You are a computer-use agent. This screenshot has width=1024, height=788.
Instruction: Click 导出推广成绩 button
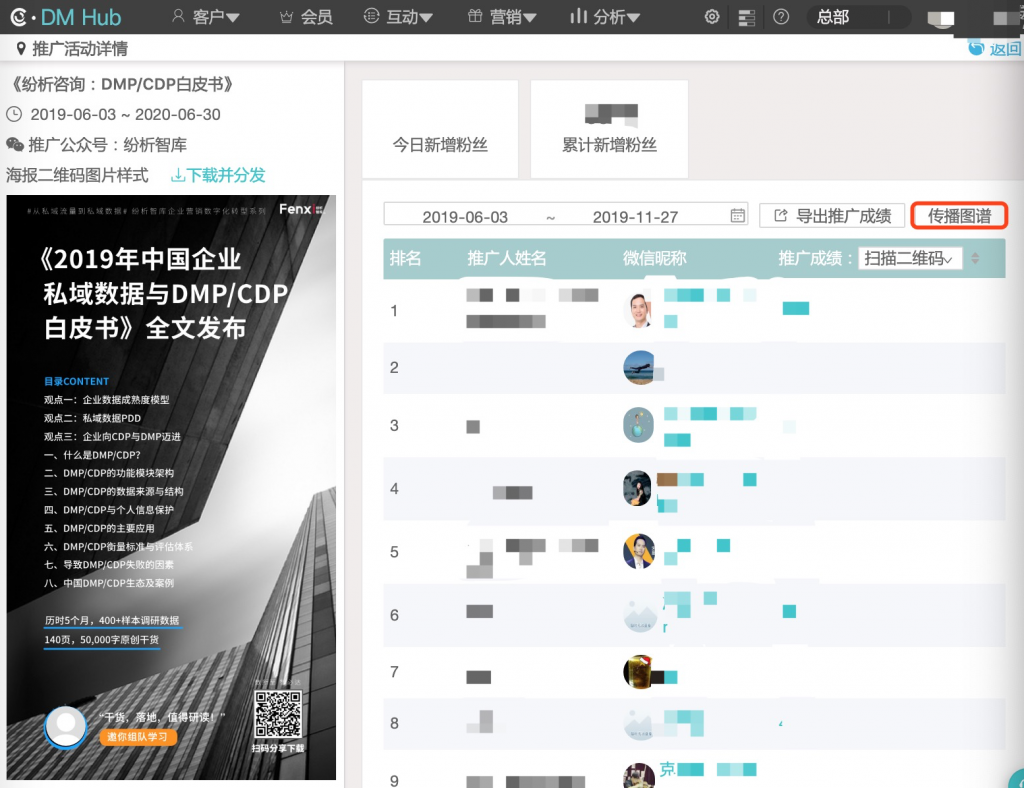832,215
